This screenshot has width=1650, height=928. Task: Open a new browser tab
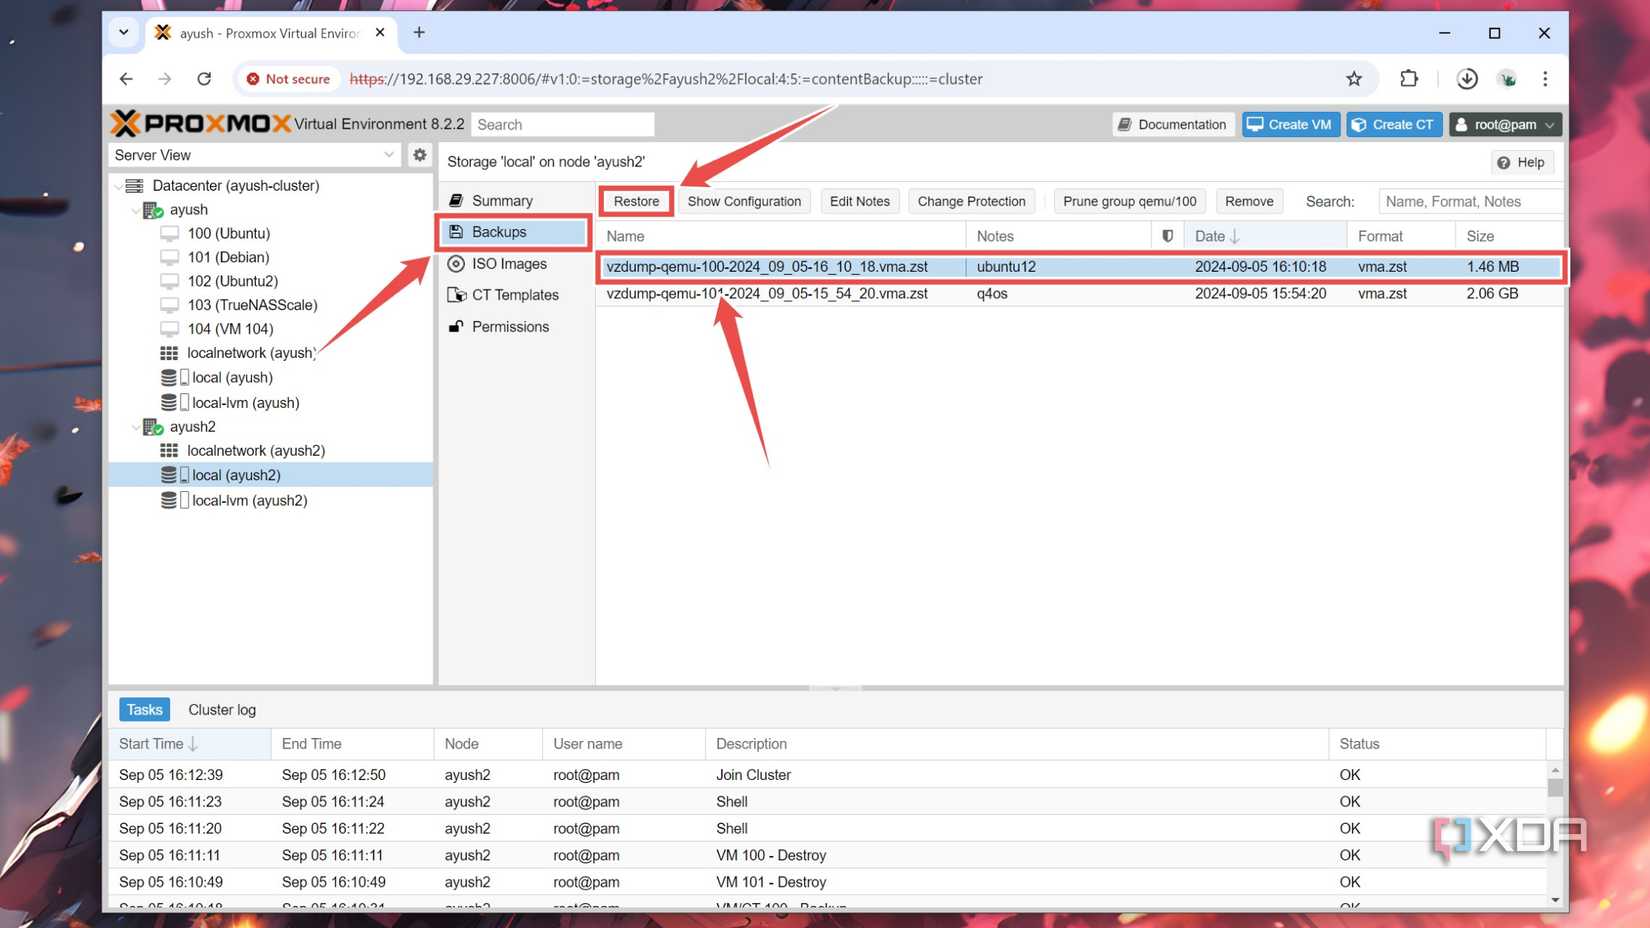point(419,33)
